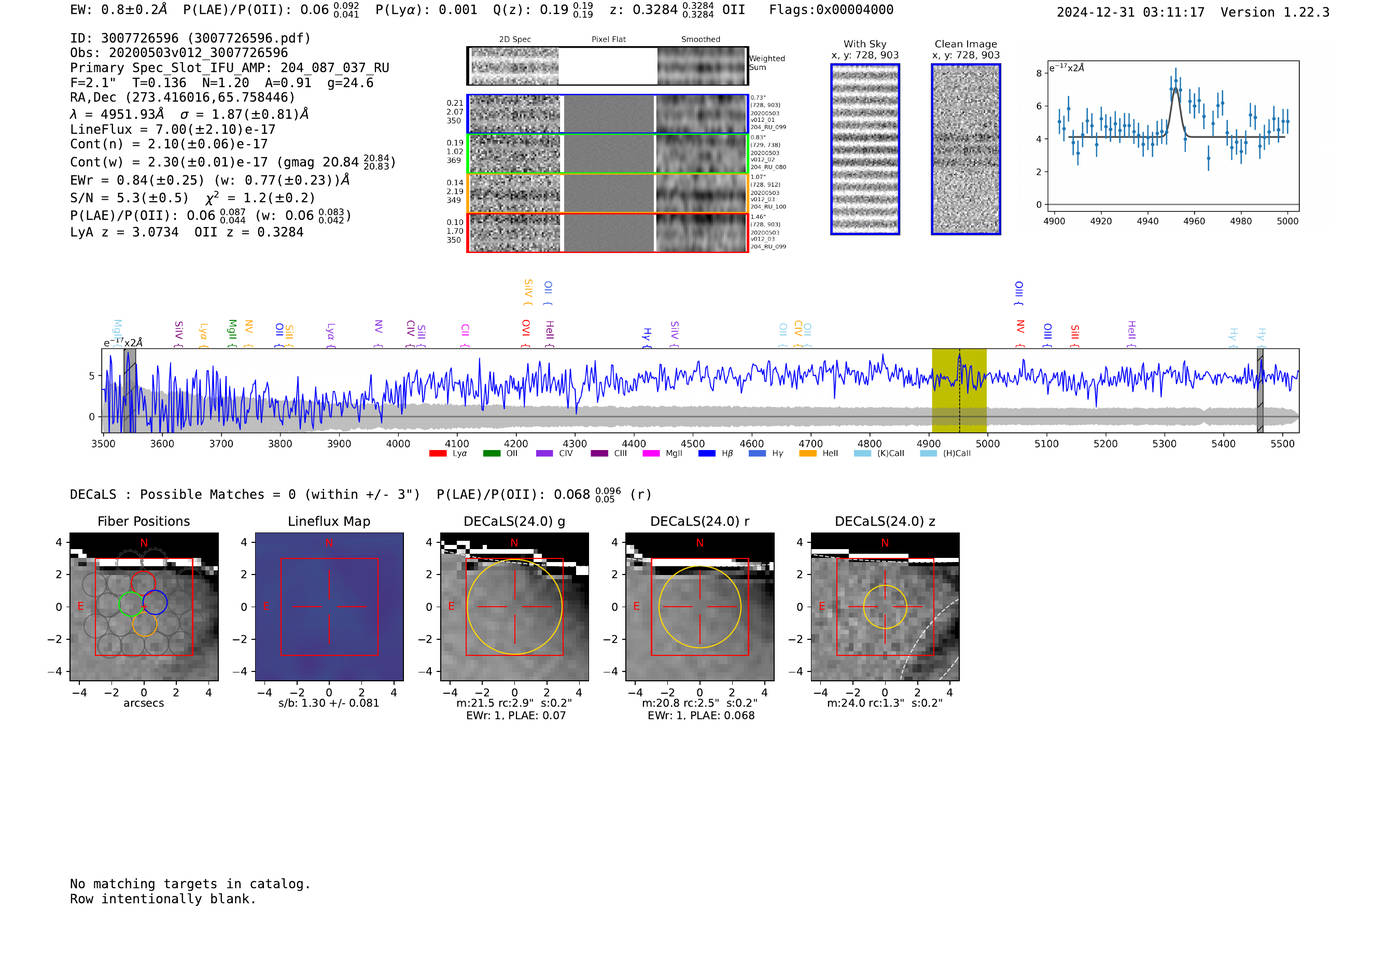This screenshot has height=953, width=1400.
Task: Select the red-bordered 2D spectrum row
Action: [607, 232]
